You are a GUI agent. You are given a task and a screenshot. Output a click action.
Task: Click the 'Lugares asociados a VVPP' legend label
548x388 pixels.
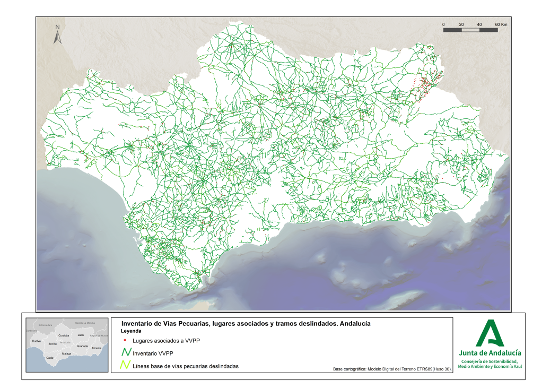(x=166, y=340)
